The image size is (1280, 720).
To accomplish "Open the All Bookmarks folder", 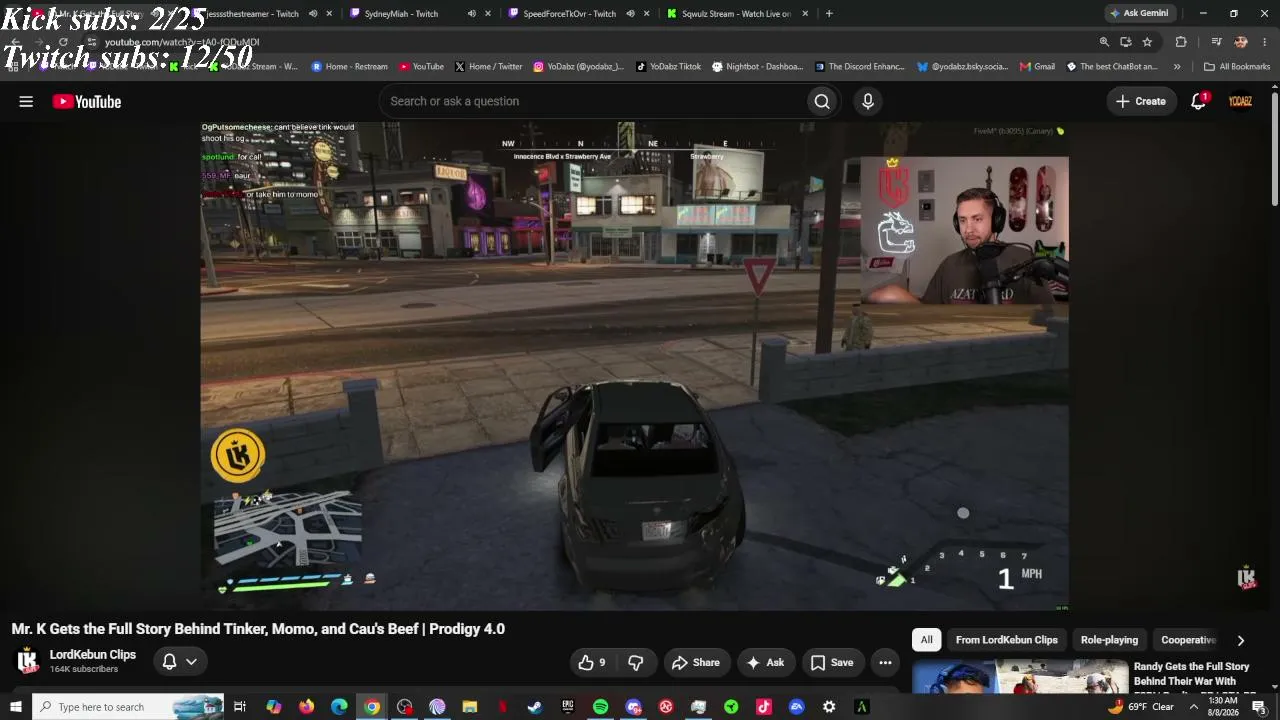I will point(1237,67).
